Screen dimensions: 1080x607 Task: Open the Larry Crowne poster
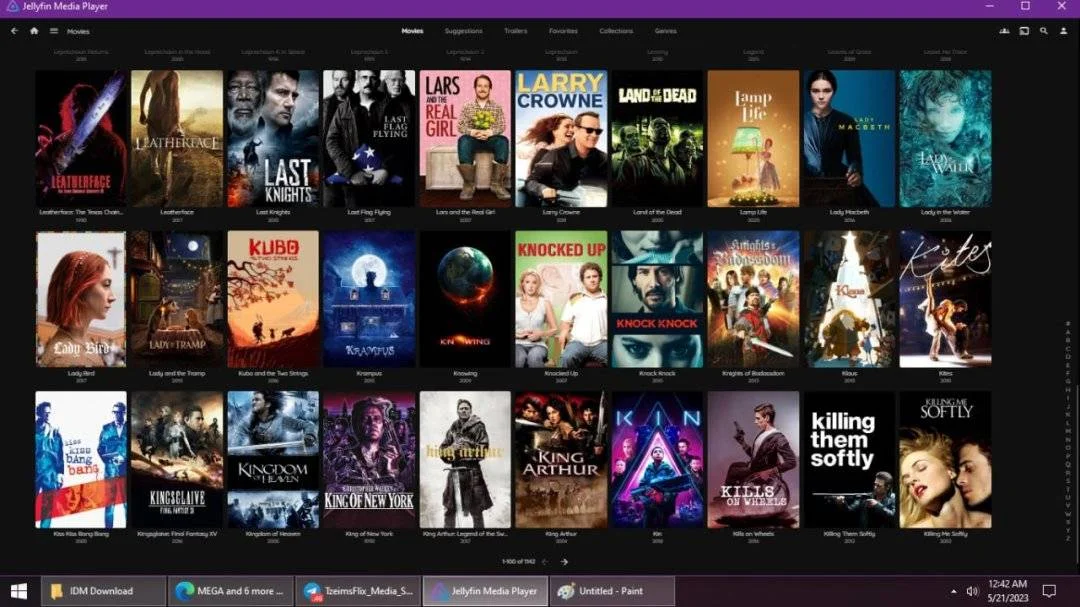pyautogui.click(x=561, y=138)
